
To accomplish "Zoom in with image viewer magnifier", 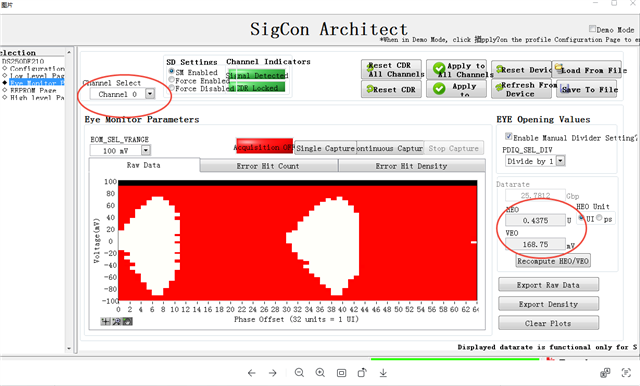I will 320,373.
